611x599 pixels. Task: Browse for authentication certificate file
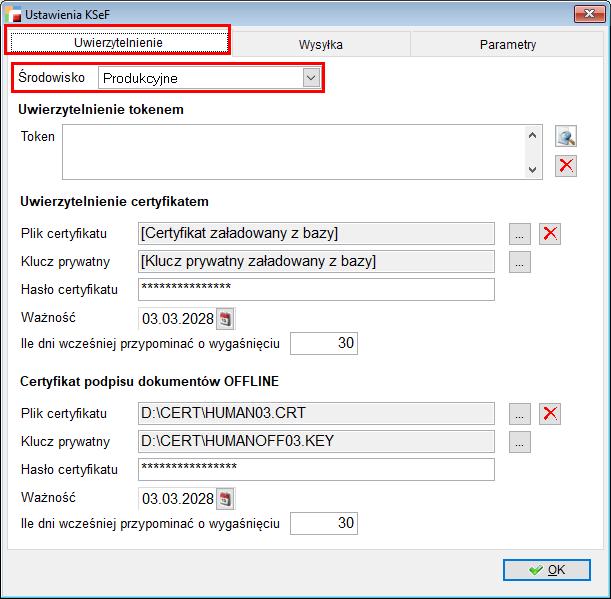click(519, 234)
